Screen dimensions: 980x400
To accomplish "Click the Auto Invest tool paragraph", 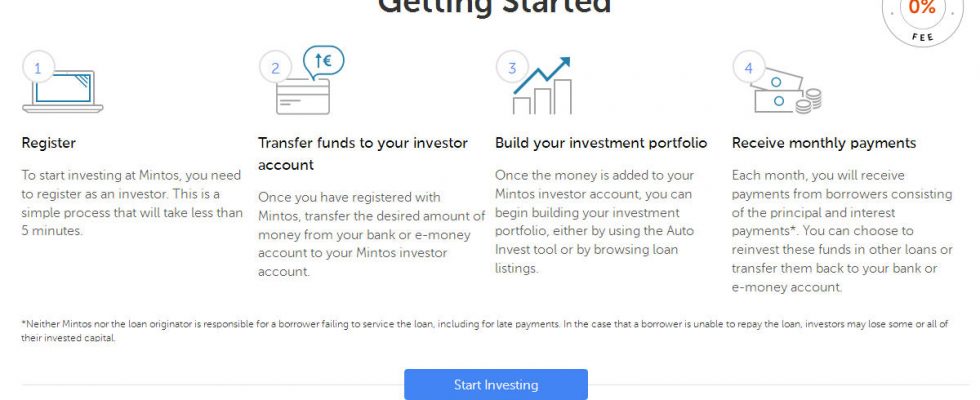I will (594, 221).
